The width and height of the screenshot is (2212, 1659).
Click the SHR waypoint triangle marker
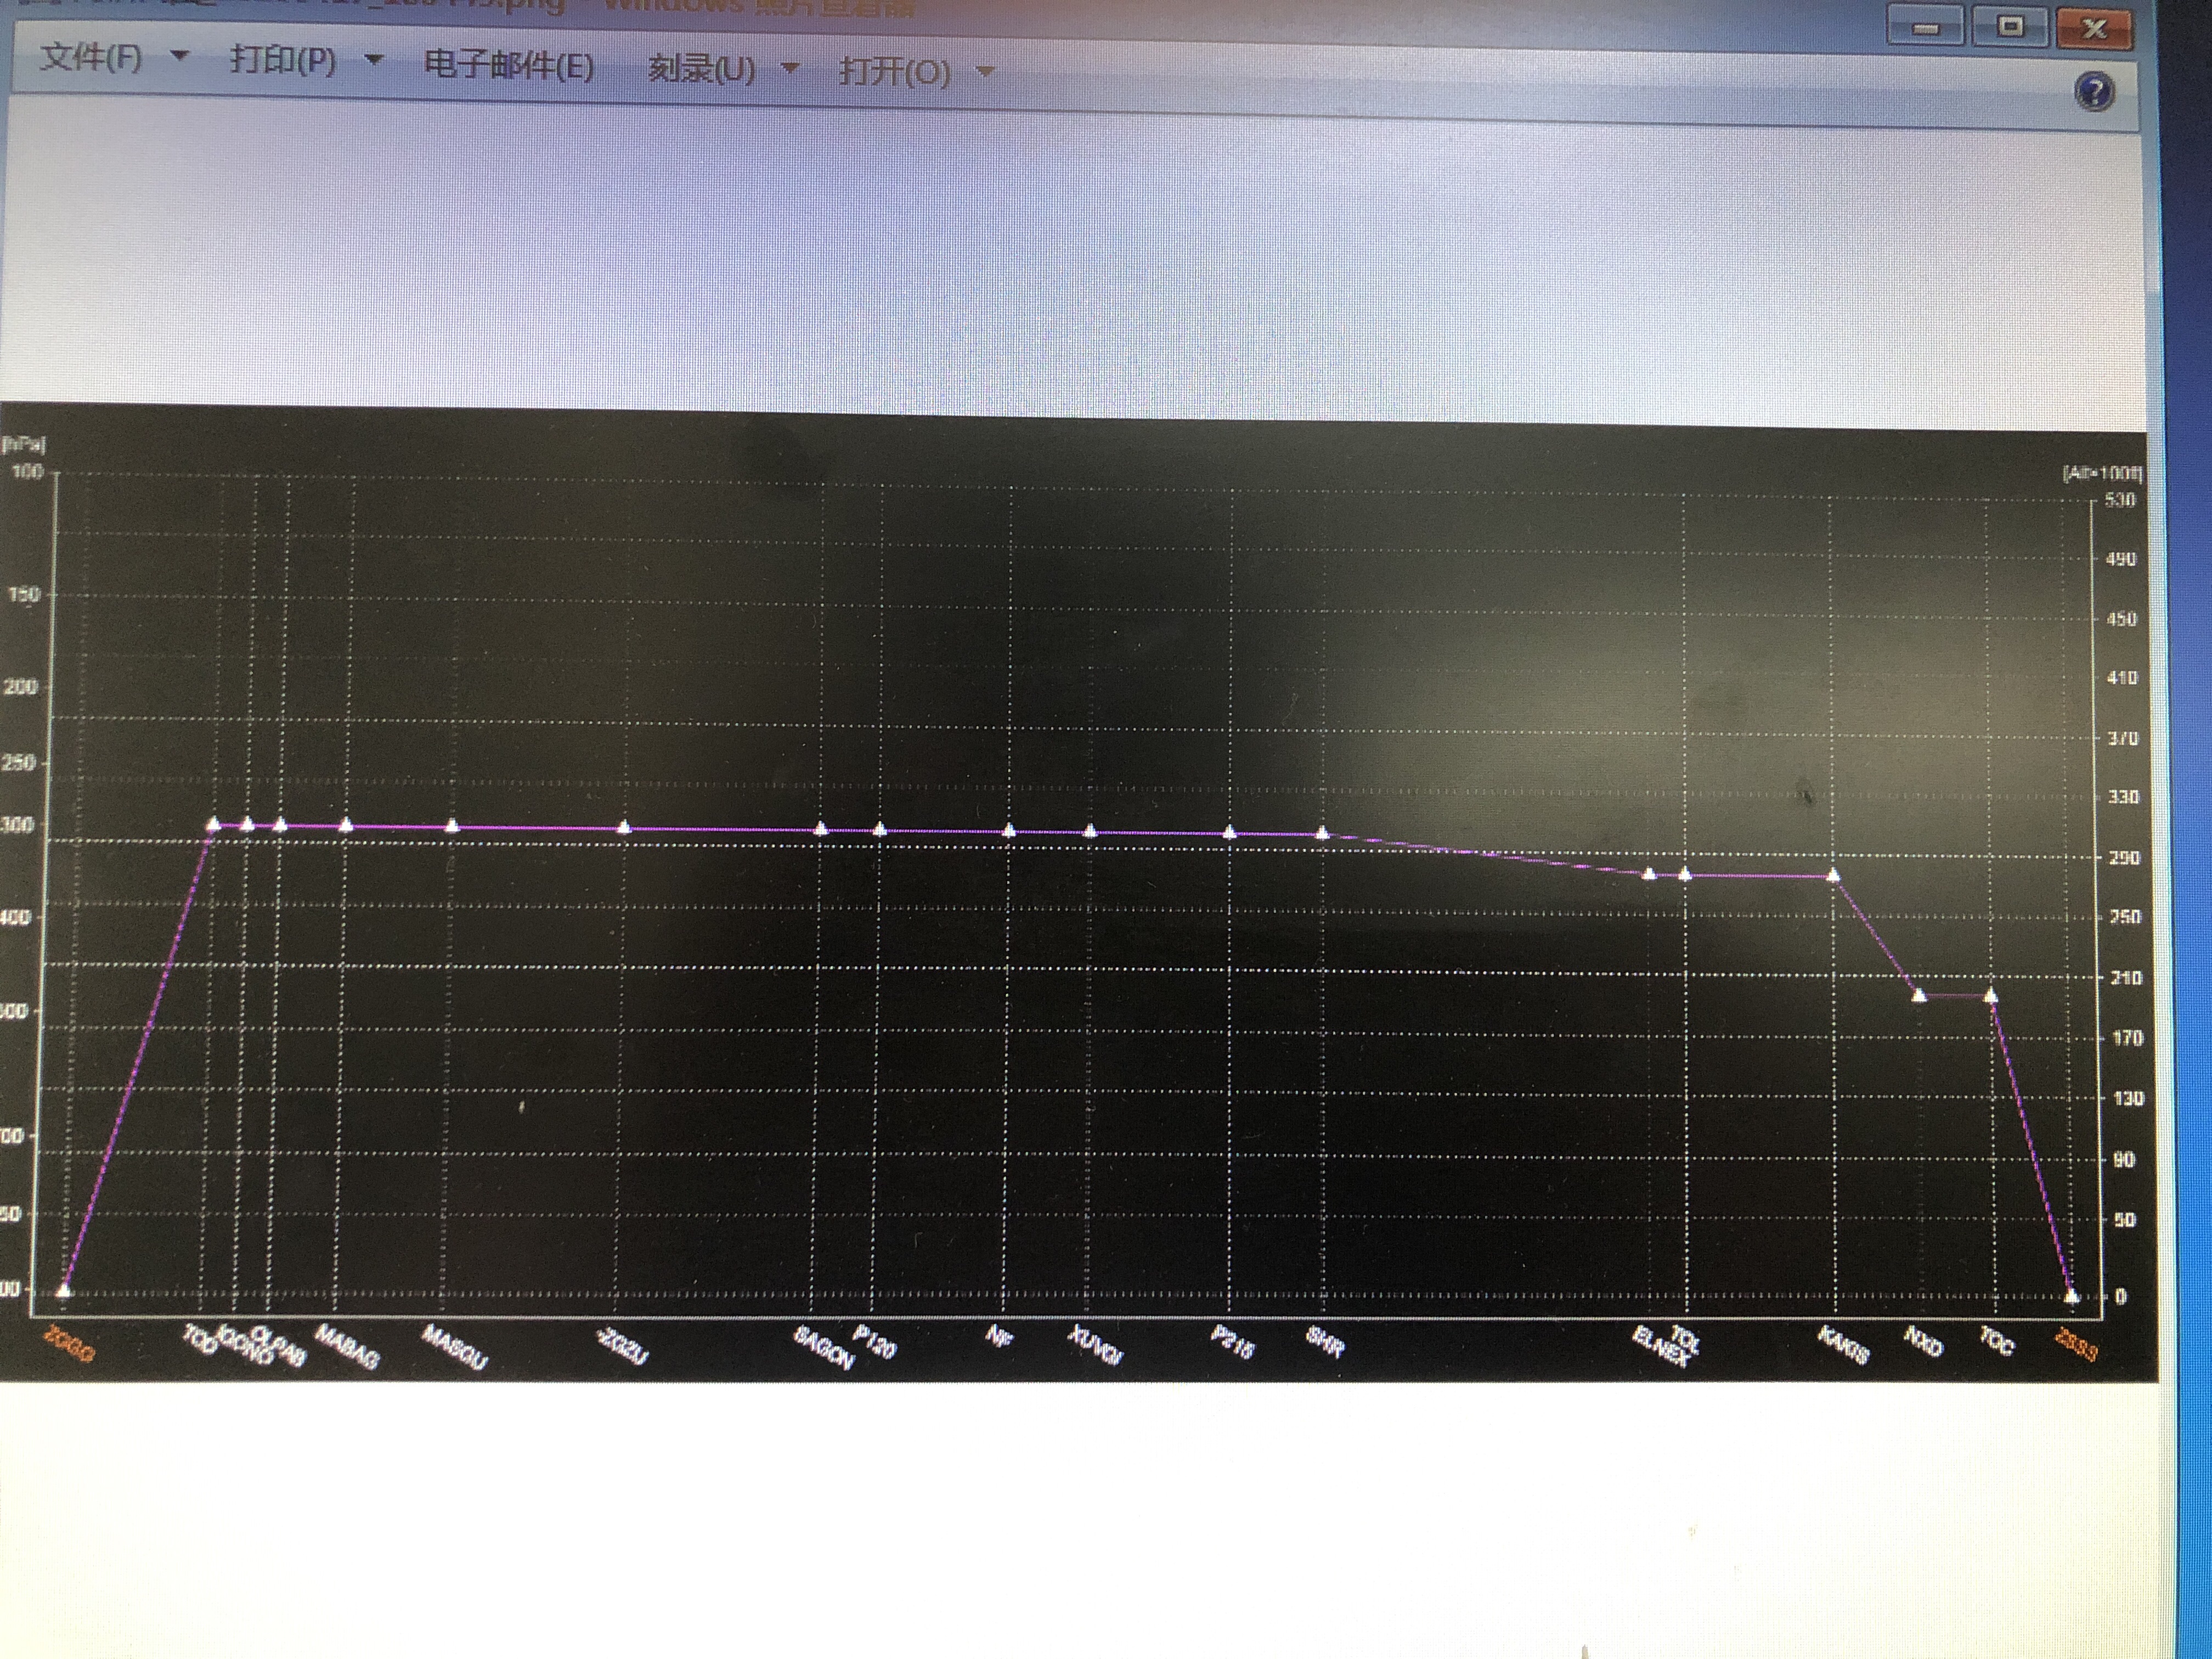click(x=1322, y=833)
